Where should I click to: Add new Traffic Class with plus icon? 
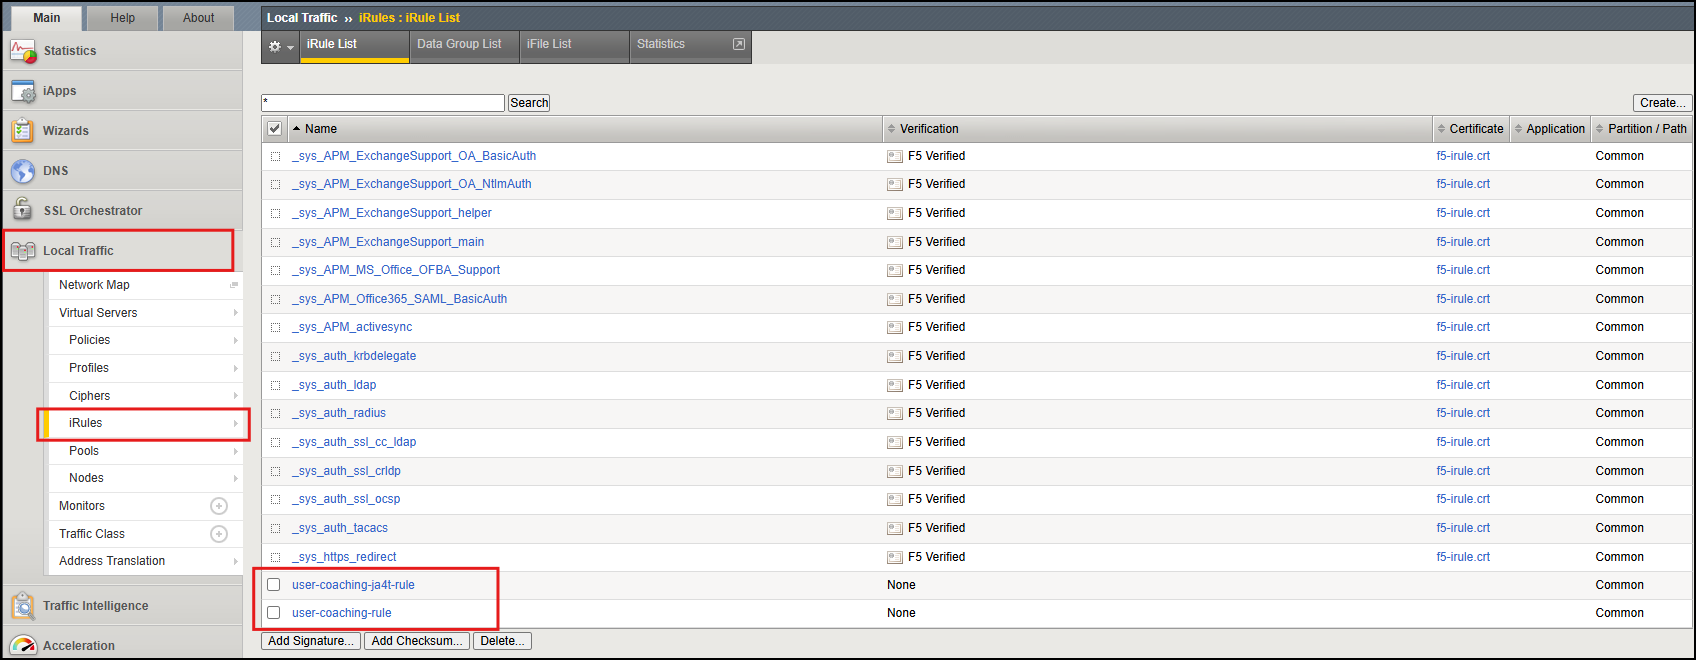pyautogui.click(x=219, y=534)
